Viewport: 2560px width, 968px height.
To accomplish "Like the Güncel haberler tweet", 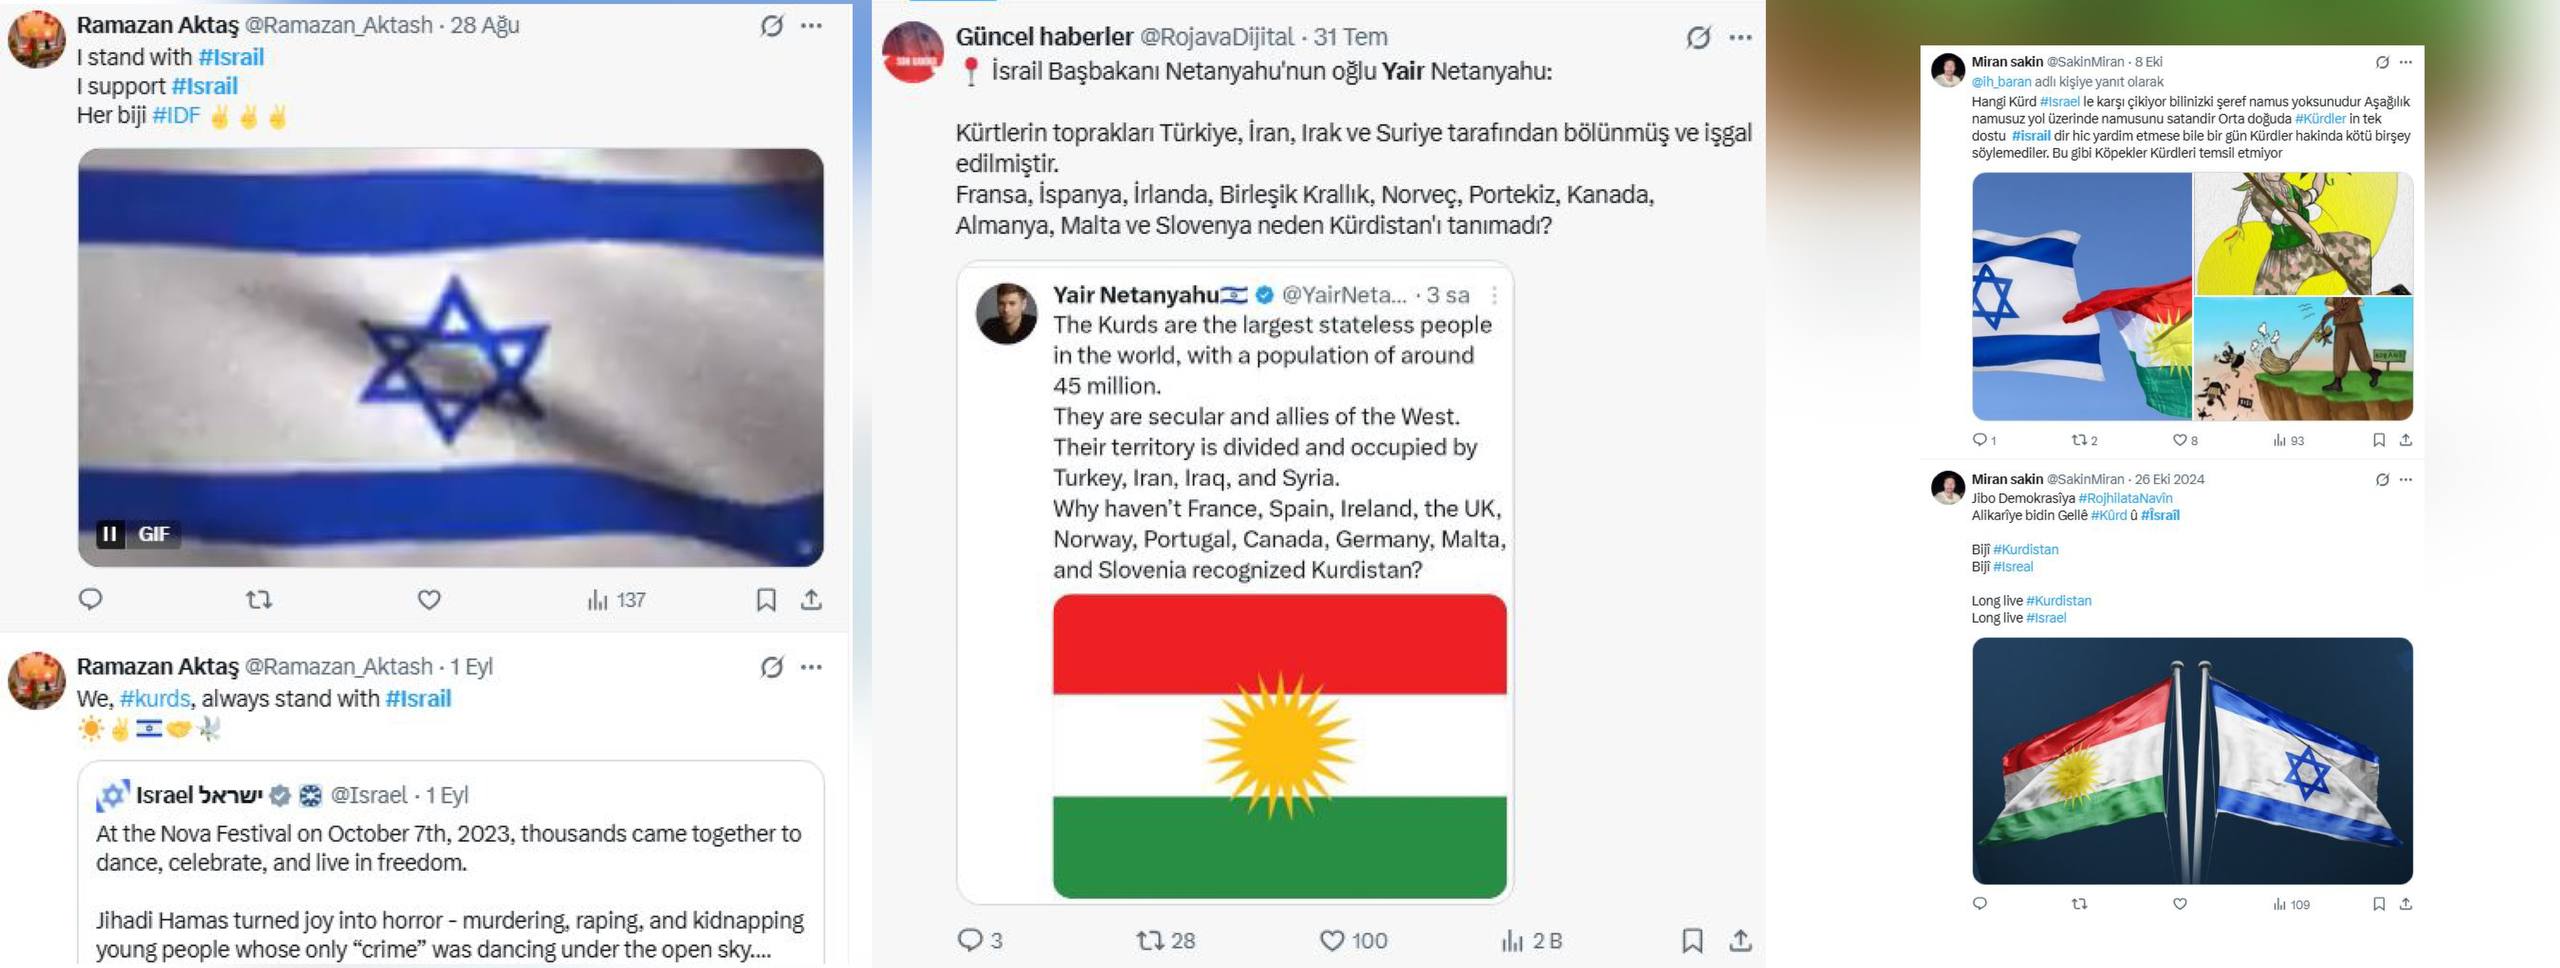I will tap(1333, 941).
